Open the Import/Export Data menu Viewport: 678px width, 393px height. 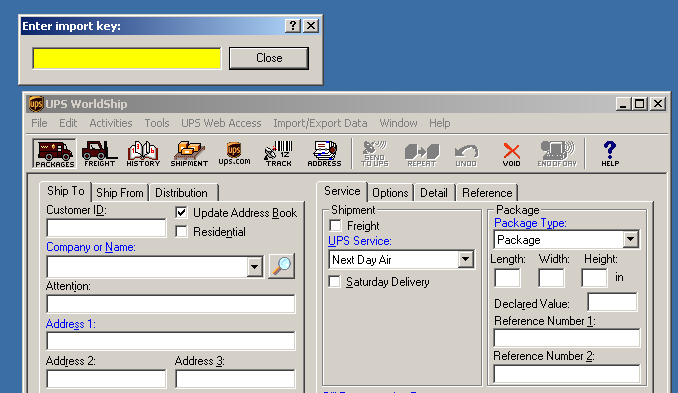pos(320,123)
